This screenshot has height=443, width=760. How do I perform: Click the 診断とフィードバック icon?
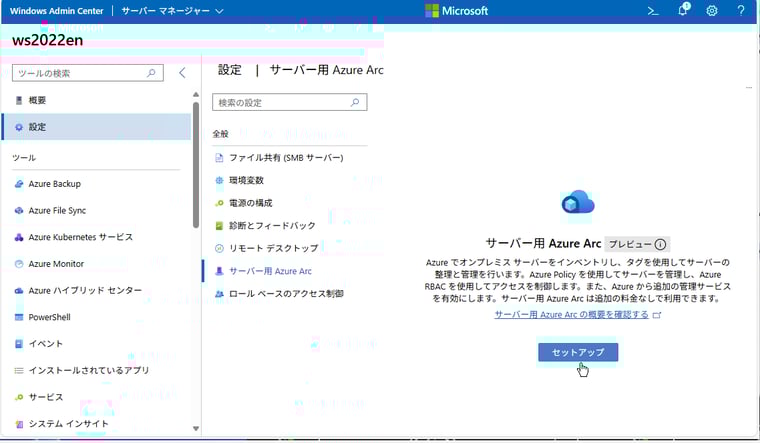coord(219,226)
